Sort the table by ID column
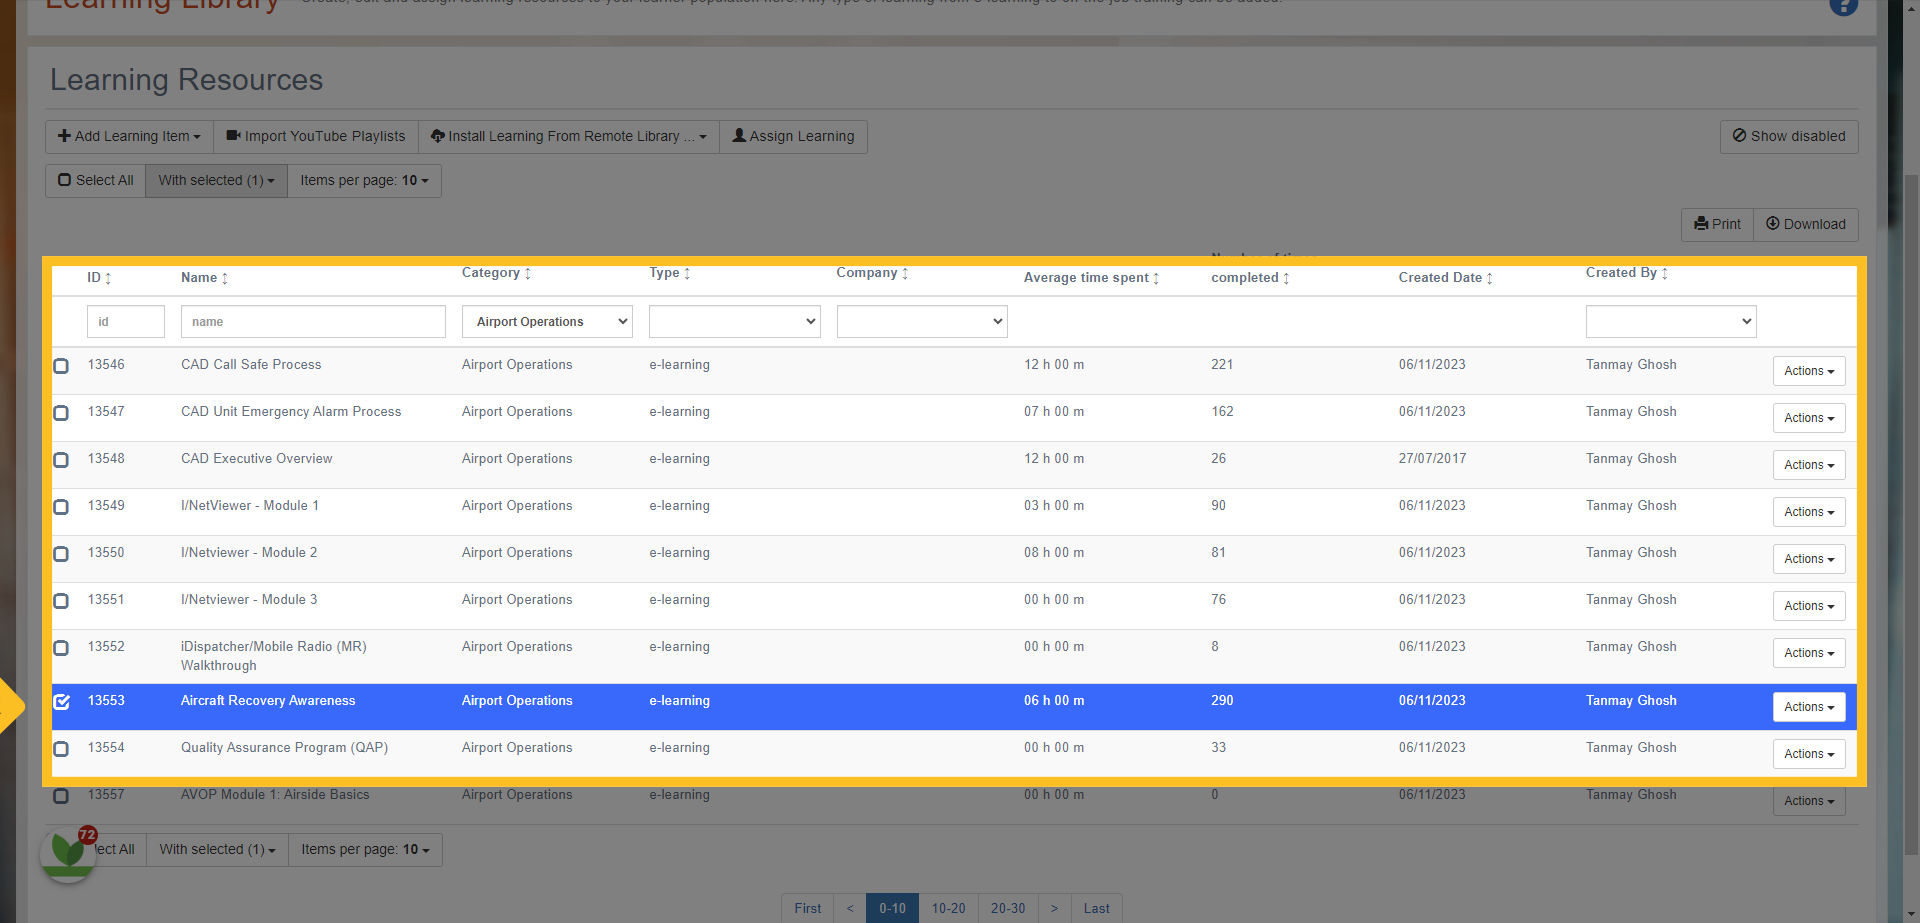Screen dimensions: 1920x923 coord(99,278)
